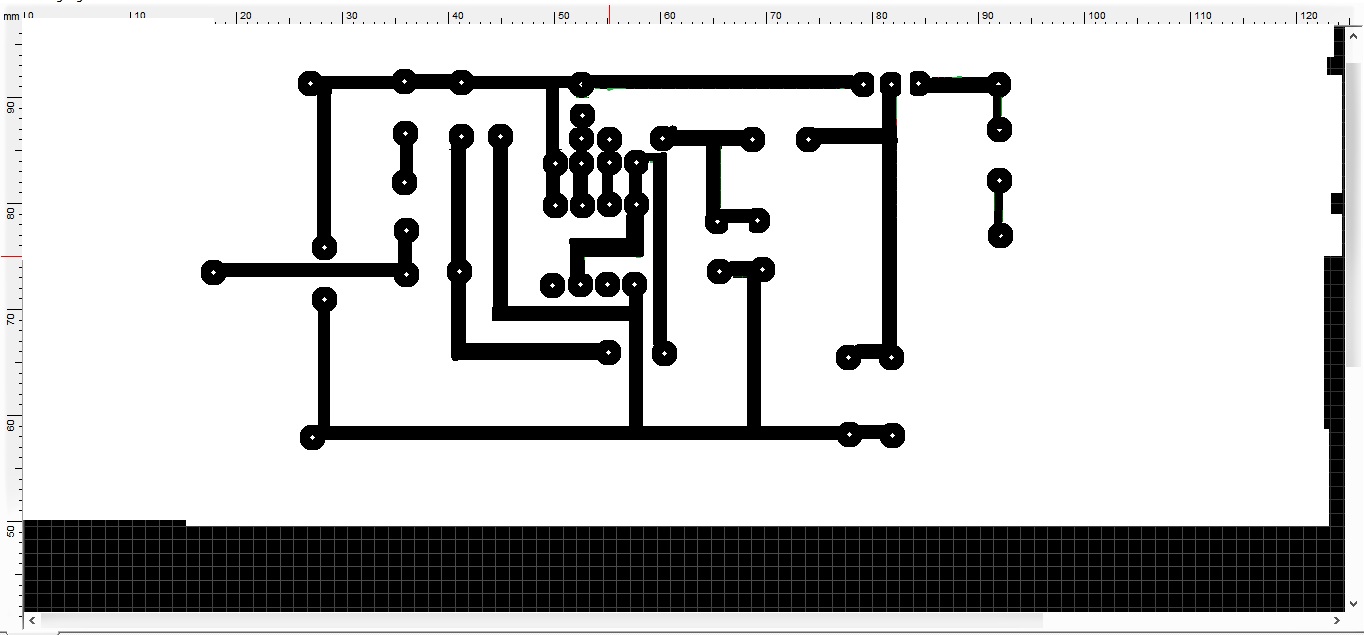Select the top-left corner pad of the layout
The height and width of the screenshot is (635, 1364).
click(310, 83)
